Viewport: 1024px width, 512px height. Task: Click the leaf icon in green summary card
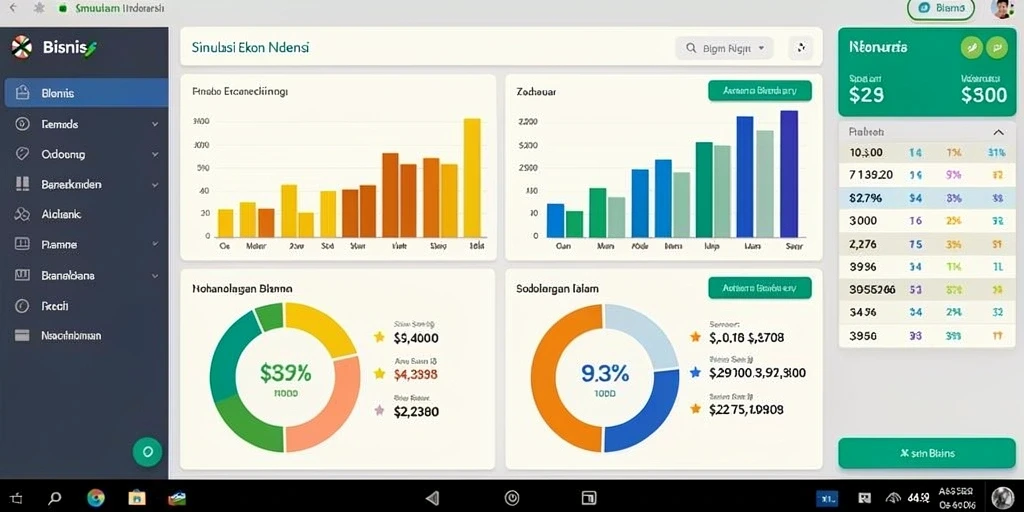pos(971,47)
